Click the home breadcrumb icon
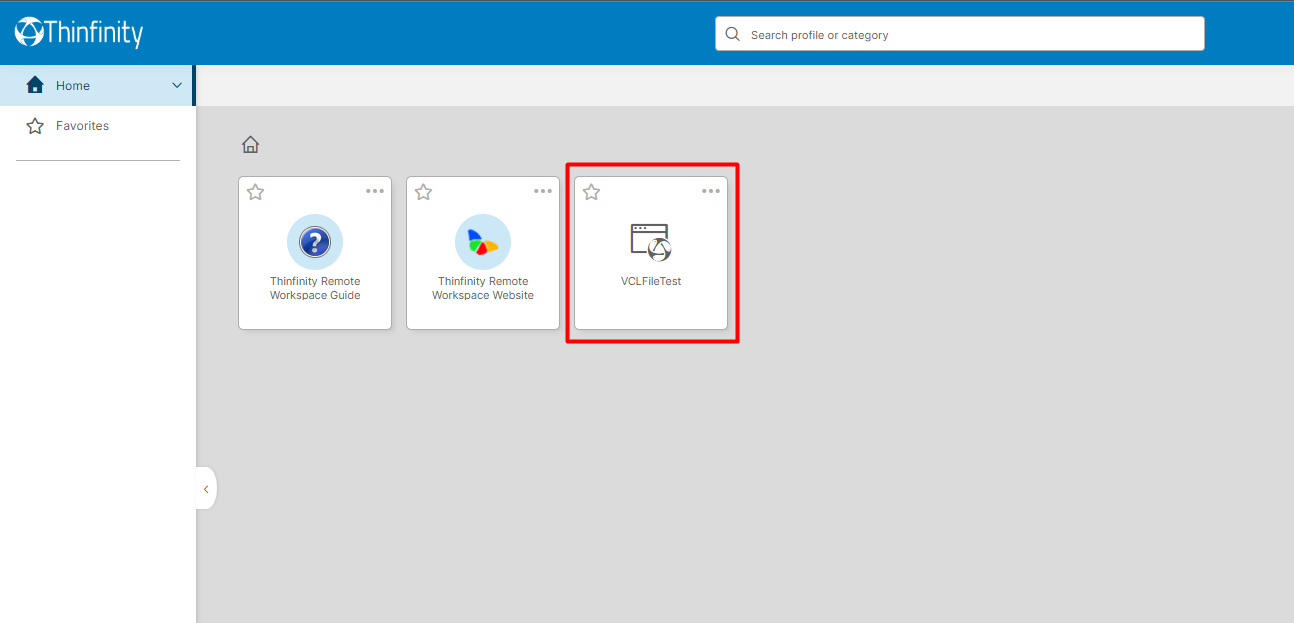 pos(251,145)
